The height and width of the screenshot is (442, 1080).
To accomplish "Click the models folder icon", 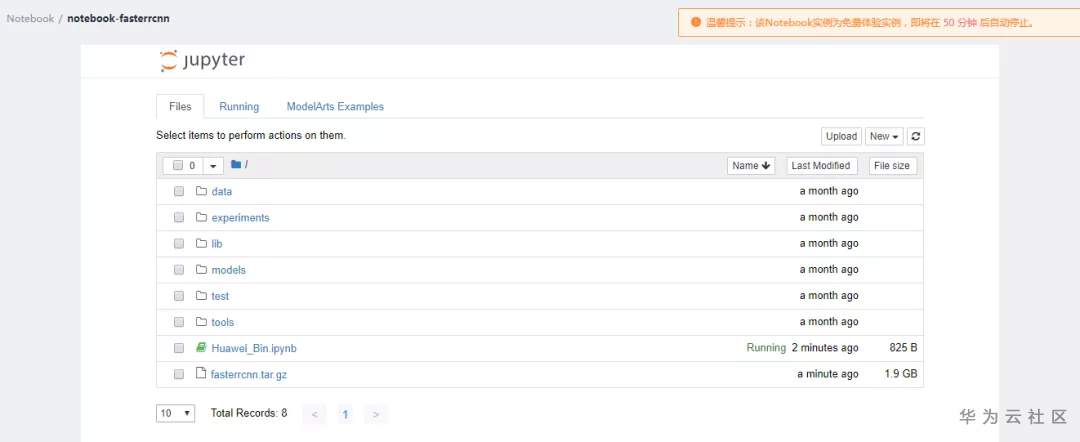I will click(201, 269).
